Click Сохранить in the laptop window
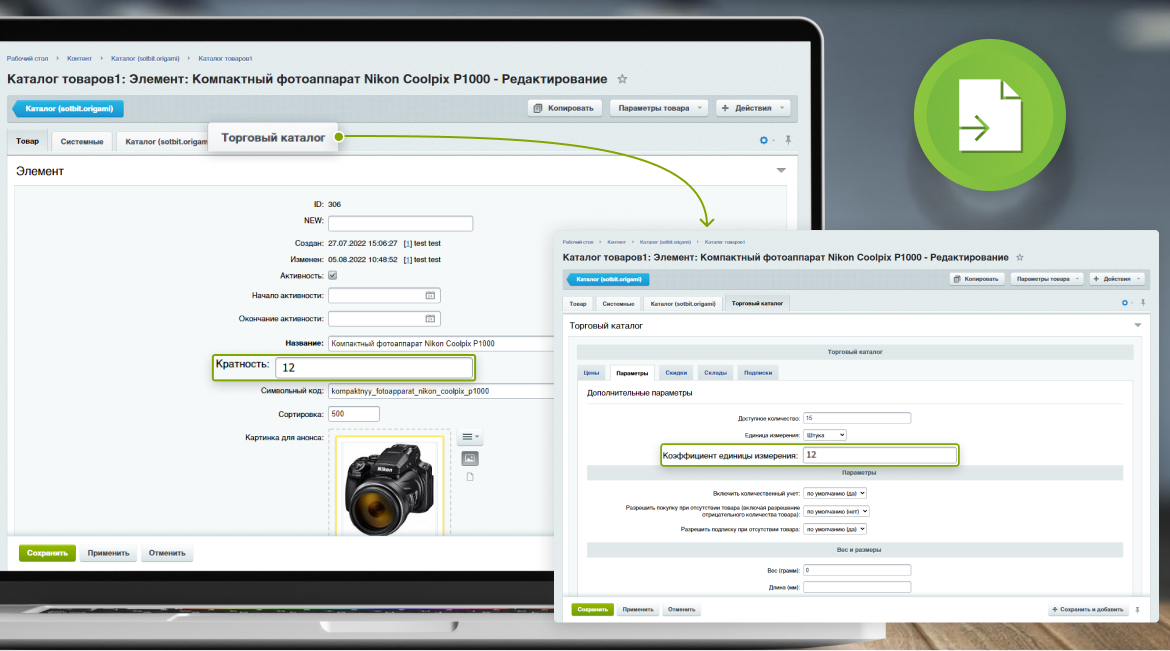This screenshot has width=1170, height=651. pyautogui.click(x=47, y=553)
